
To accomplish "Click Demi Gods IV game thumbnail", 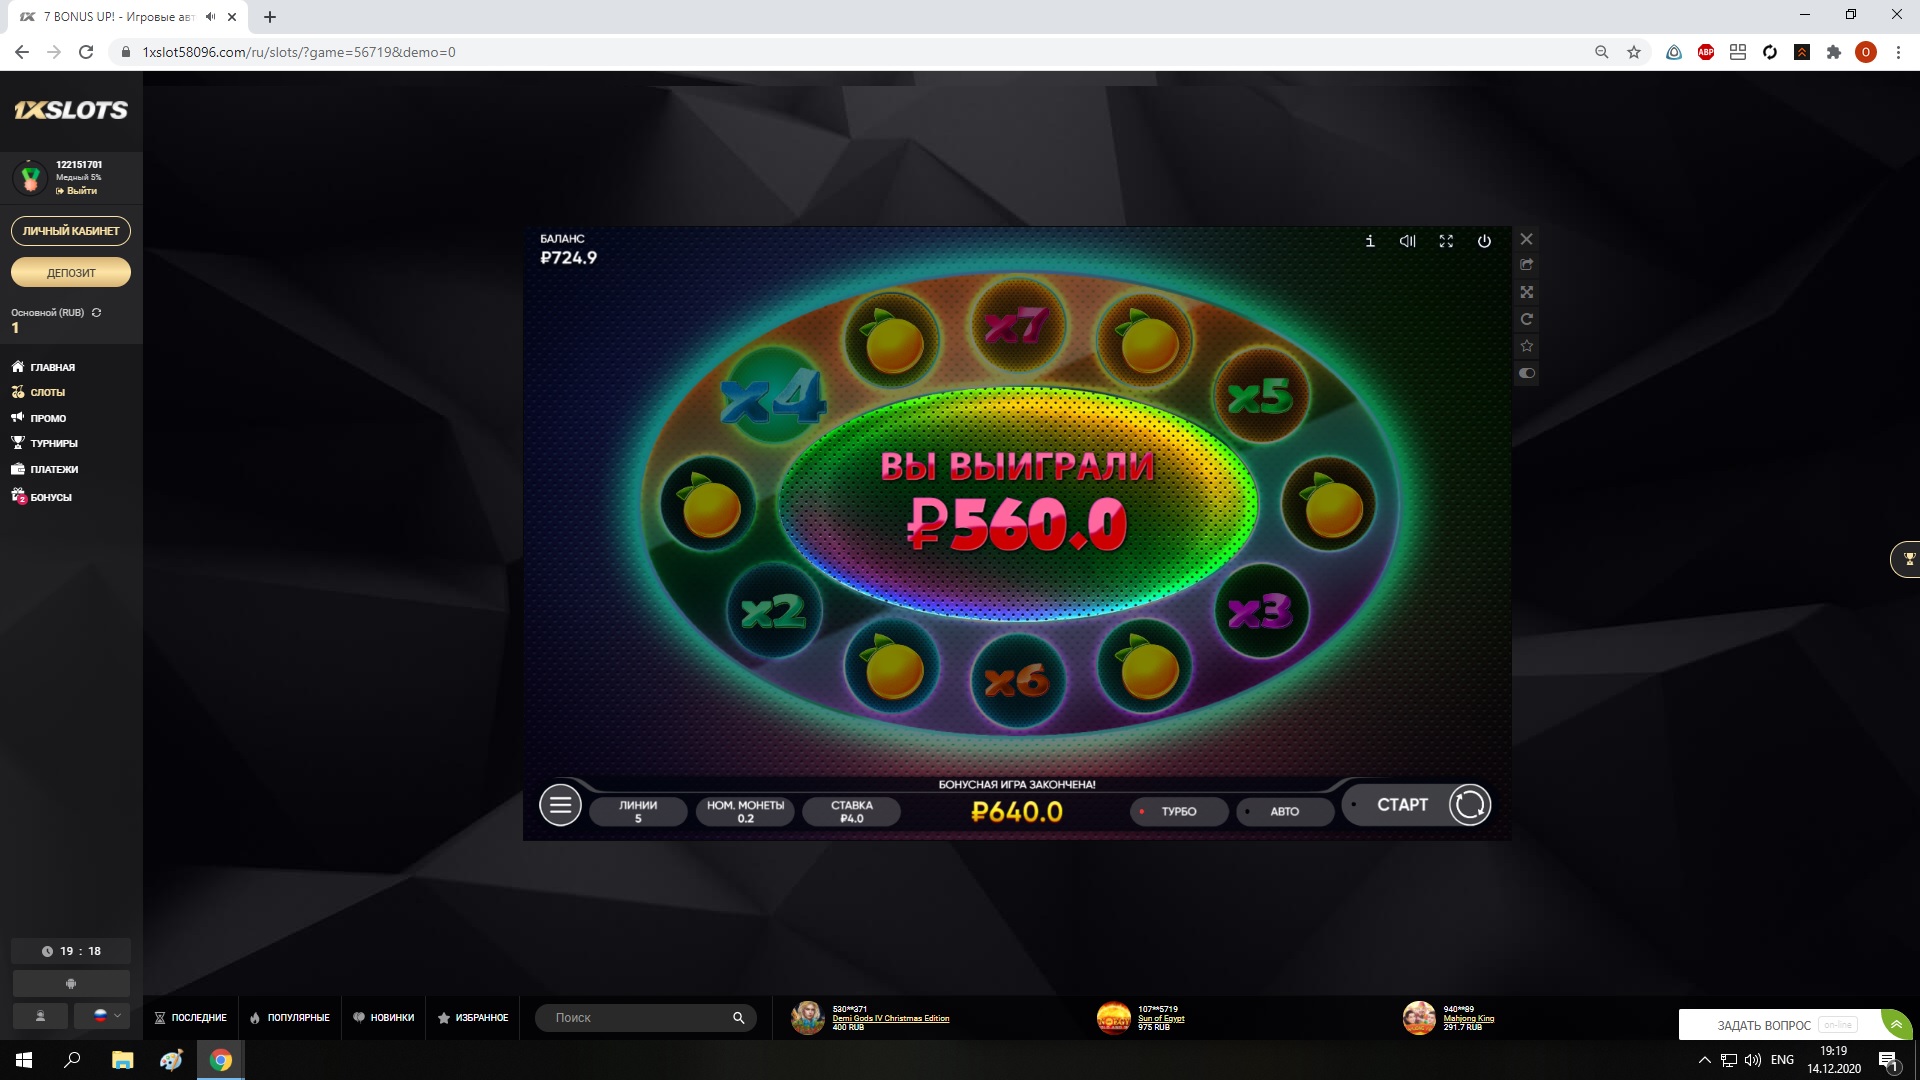I will (x=807, y=1018).
